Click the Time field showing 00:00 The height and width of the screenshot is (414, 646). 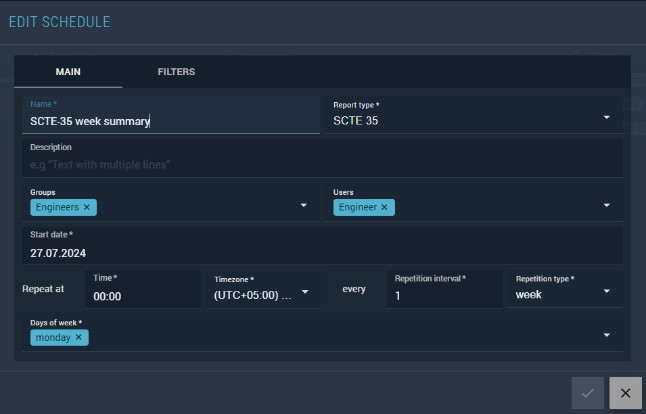[x=143, y=296]
